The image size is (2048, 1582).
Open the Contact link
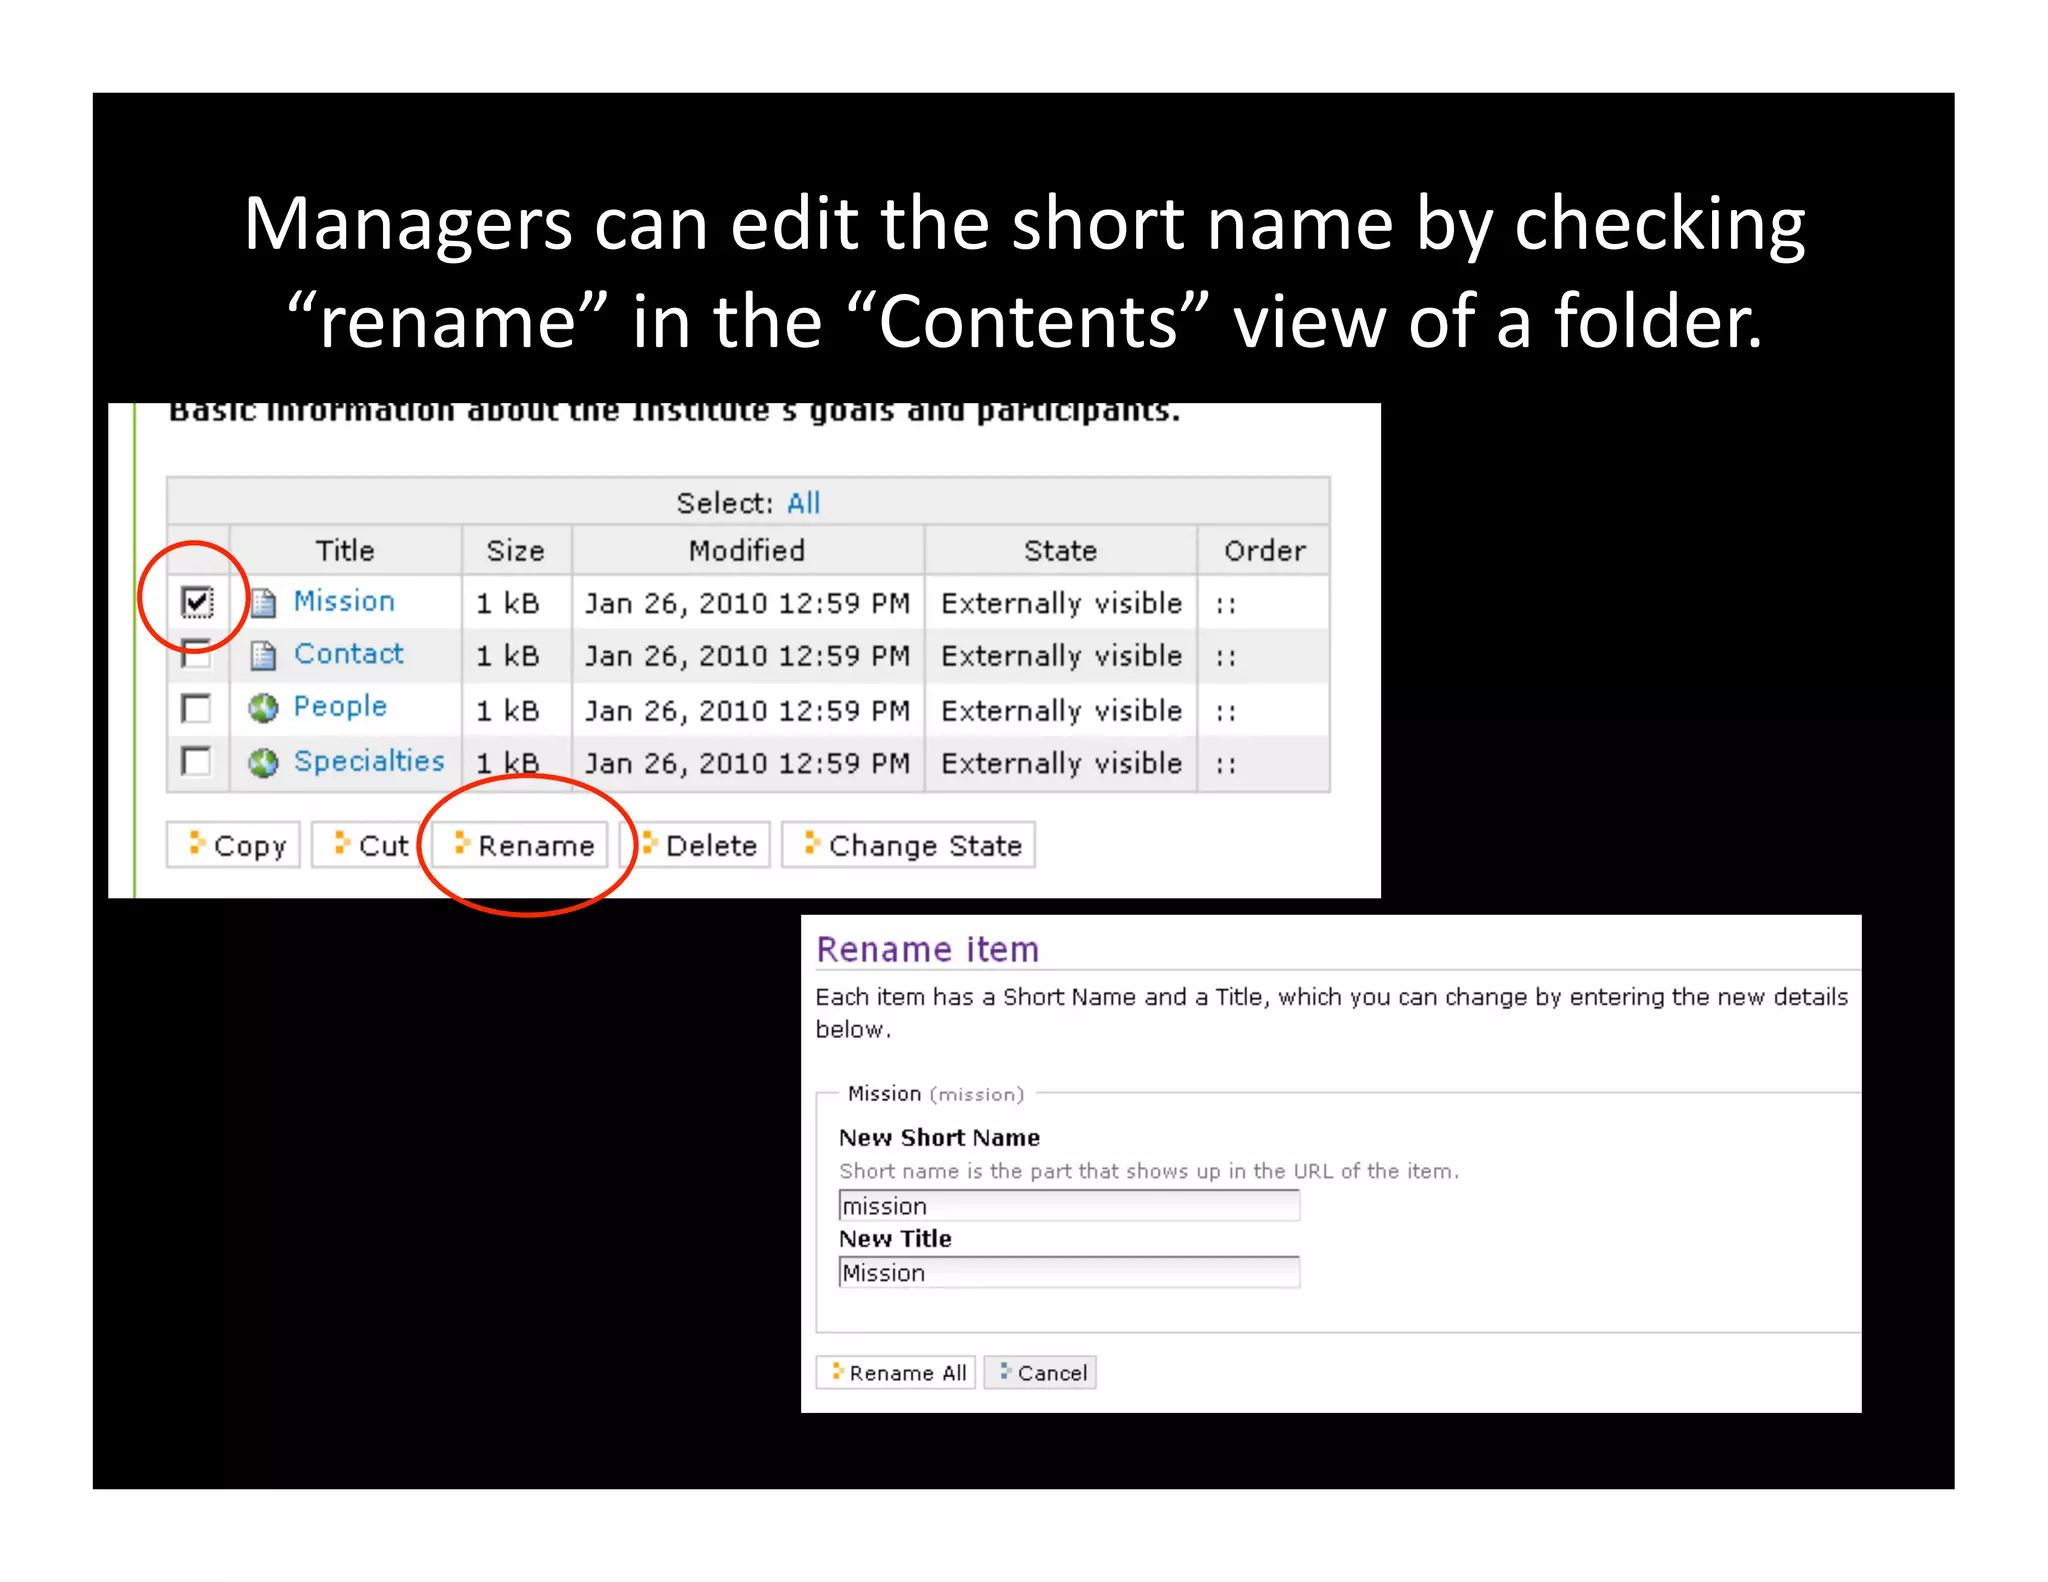(349, 654)
